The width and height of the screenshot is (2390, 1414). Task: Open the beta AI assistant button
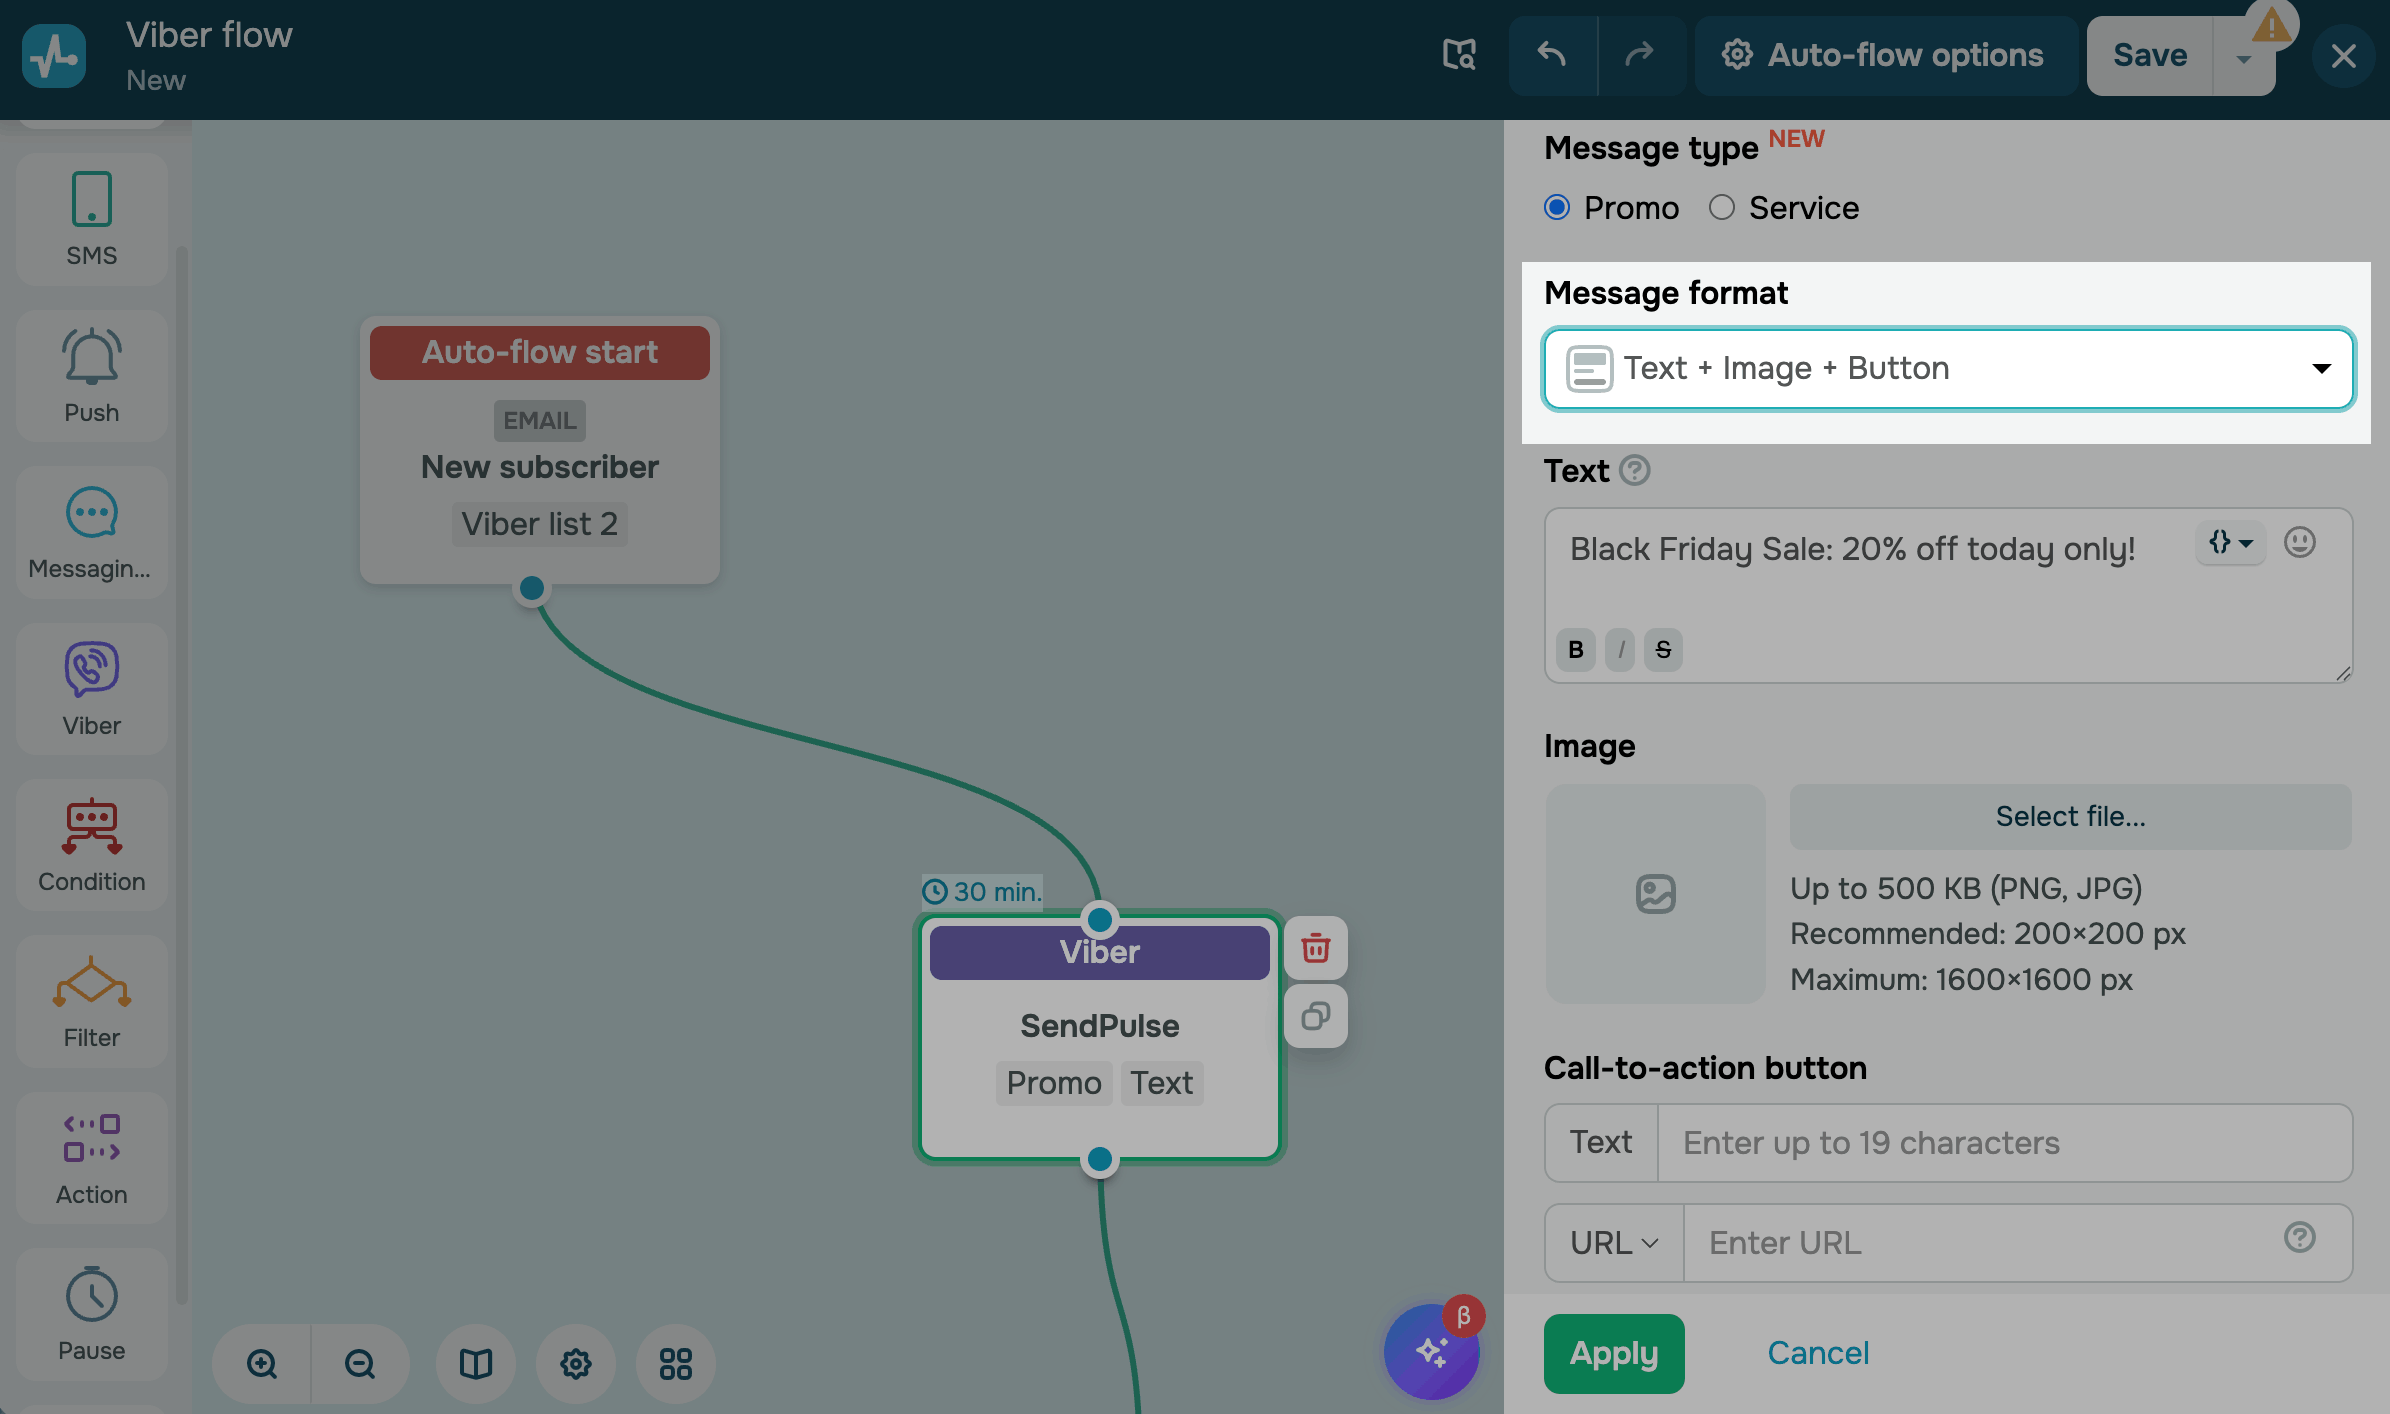point(1431,1352)
